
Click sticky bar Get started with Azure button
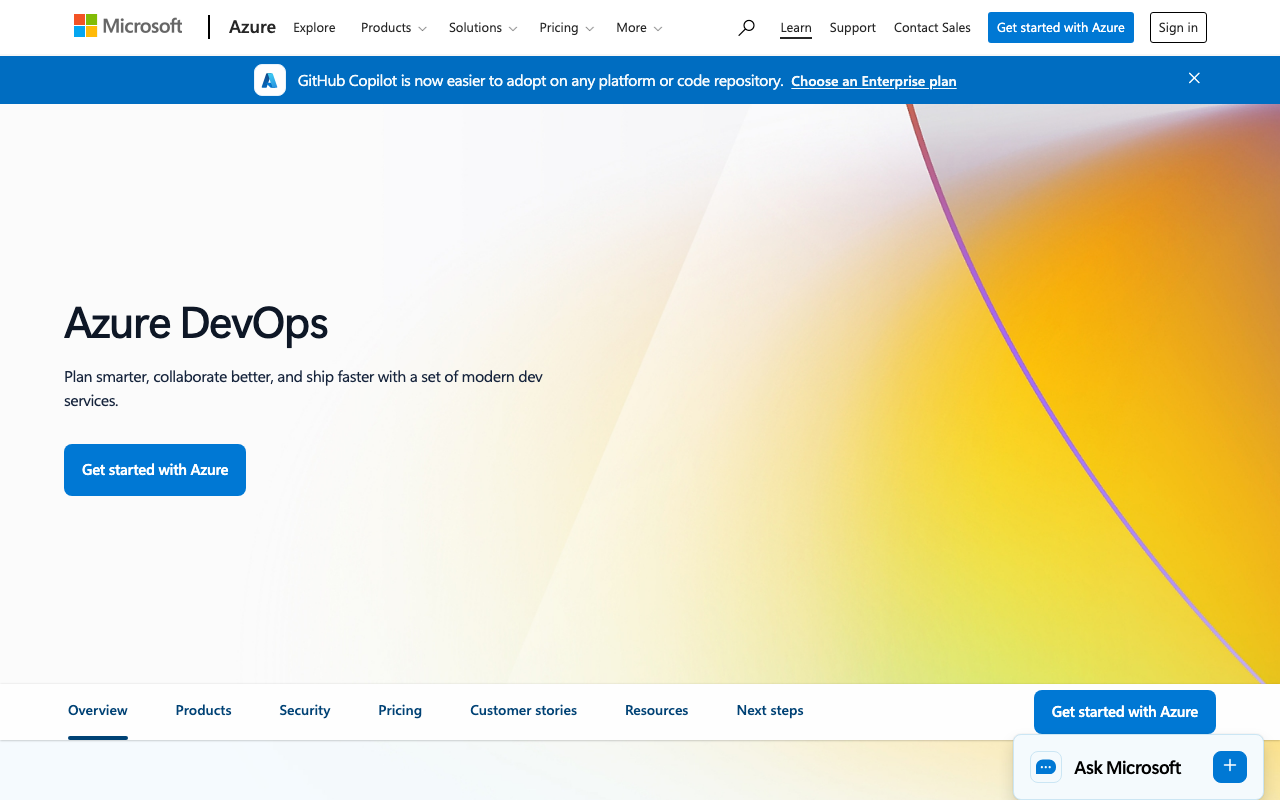(x=1125, y=712)
